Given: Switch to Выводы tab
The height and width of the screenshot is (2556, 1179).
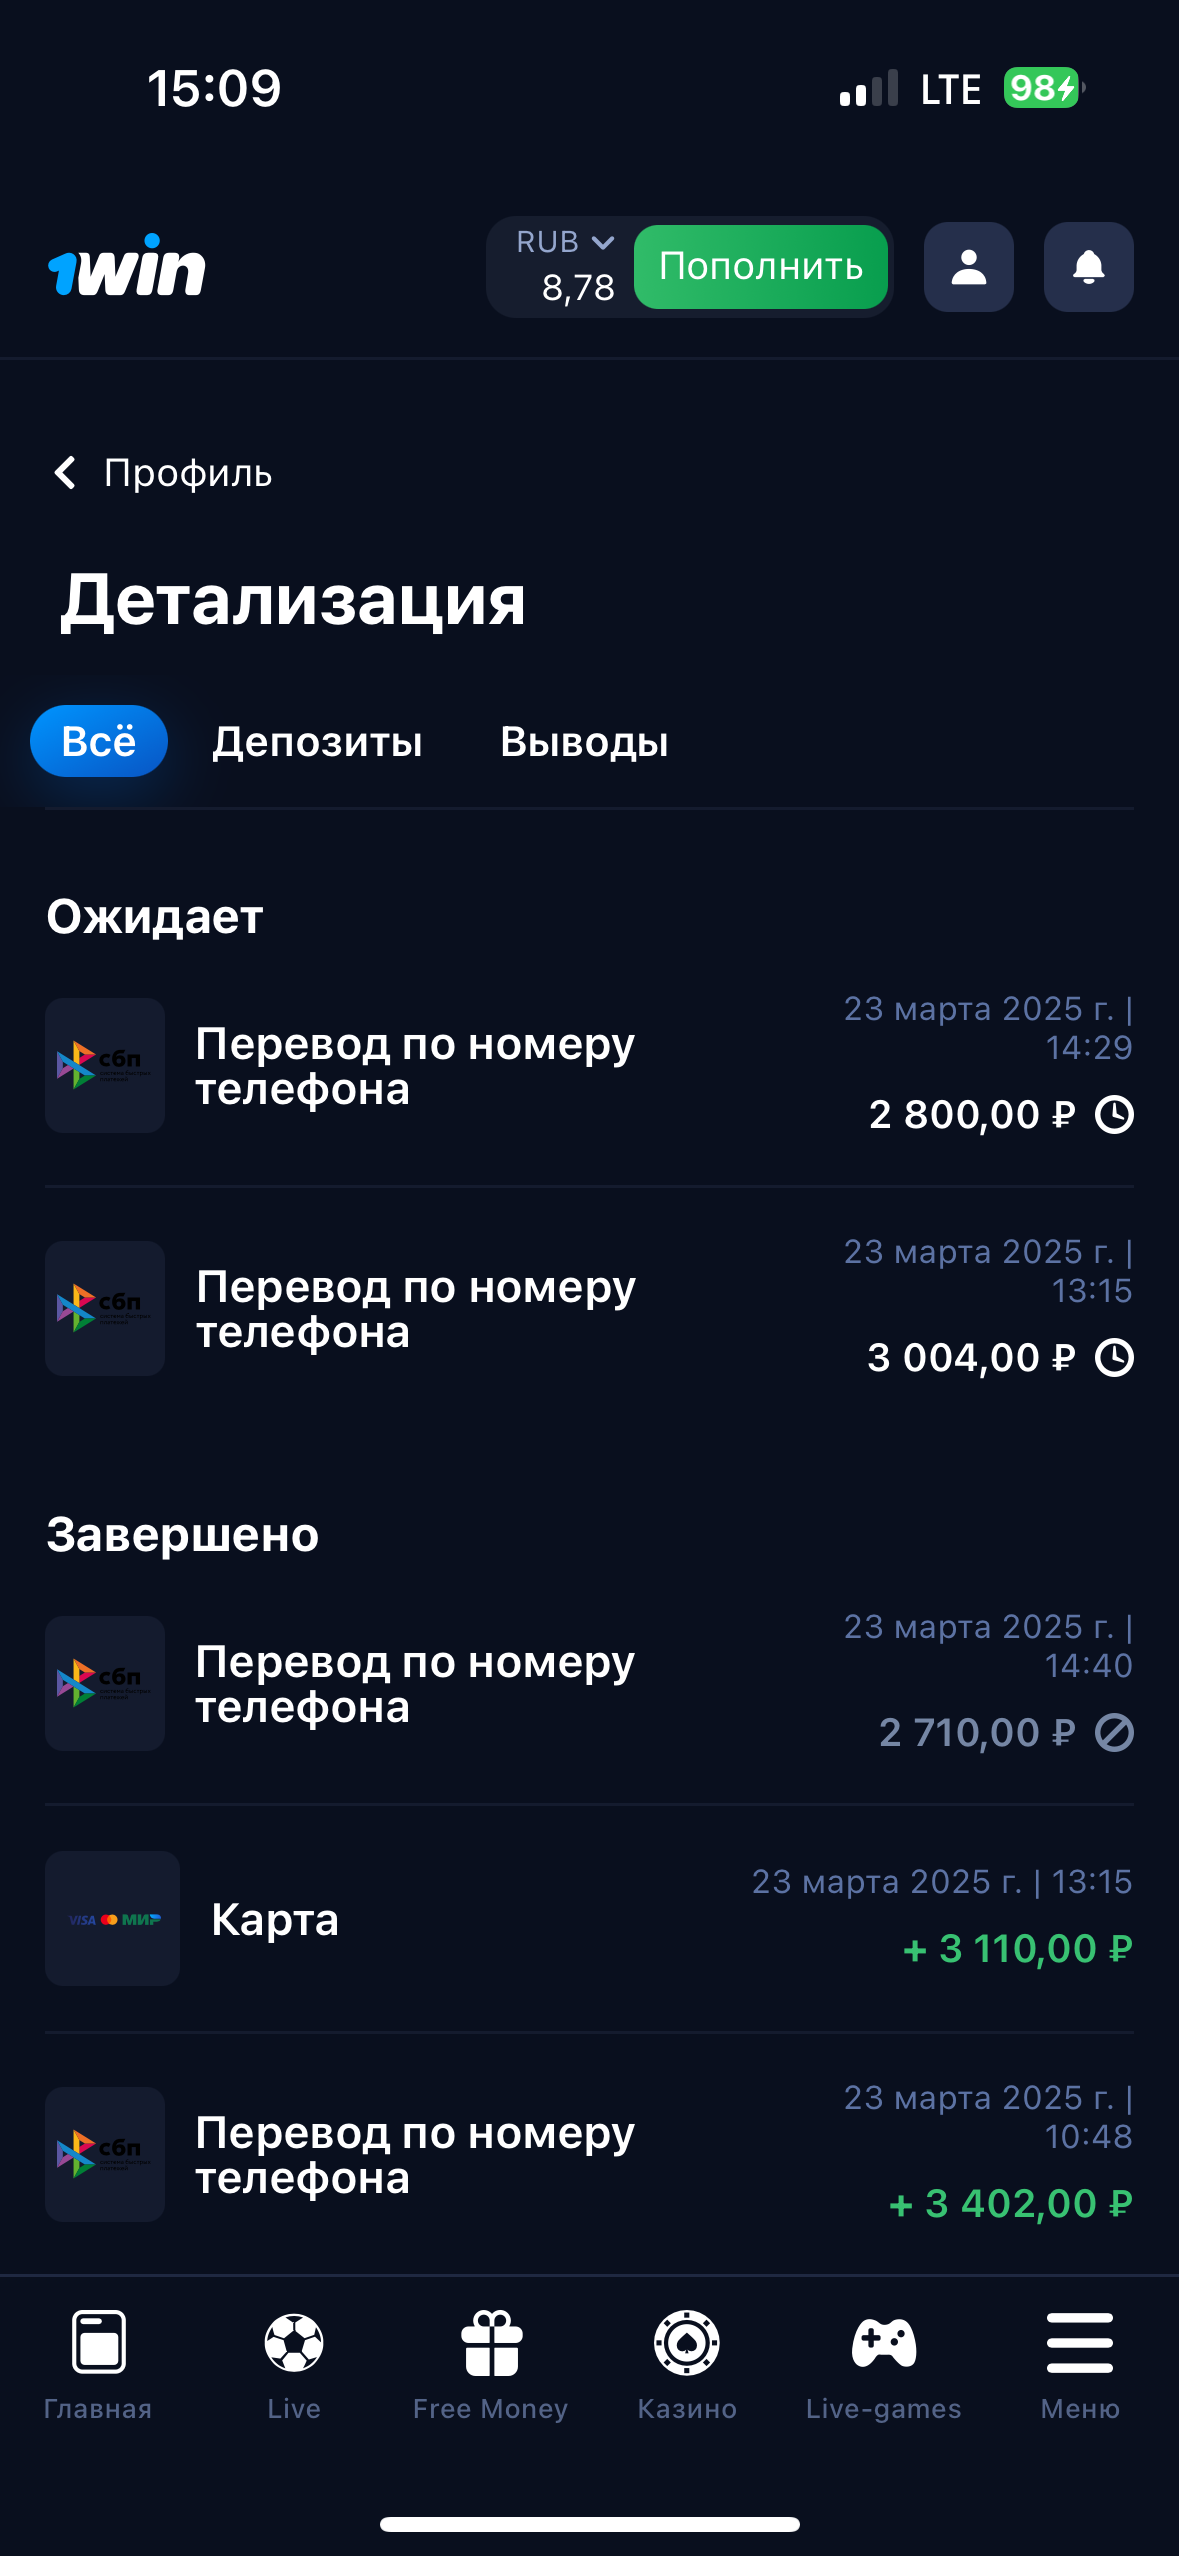Looking at the screenshot, I should click(x=584, y=742).
